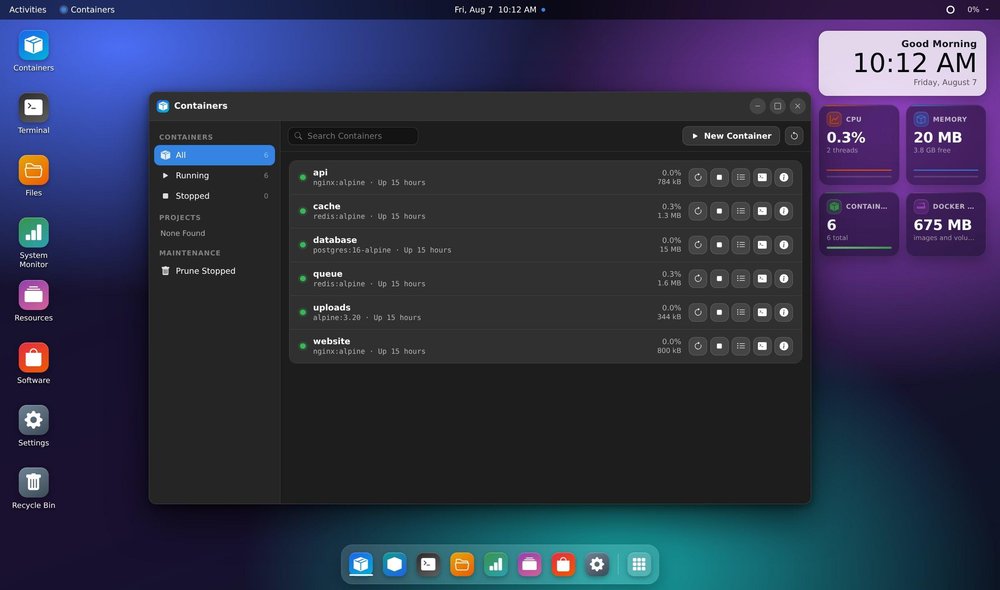This screenshot has width=1000, height=590.
Task: Open the Memory widget card
Action: (x=946, y=145)
